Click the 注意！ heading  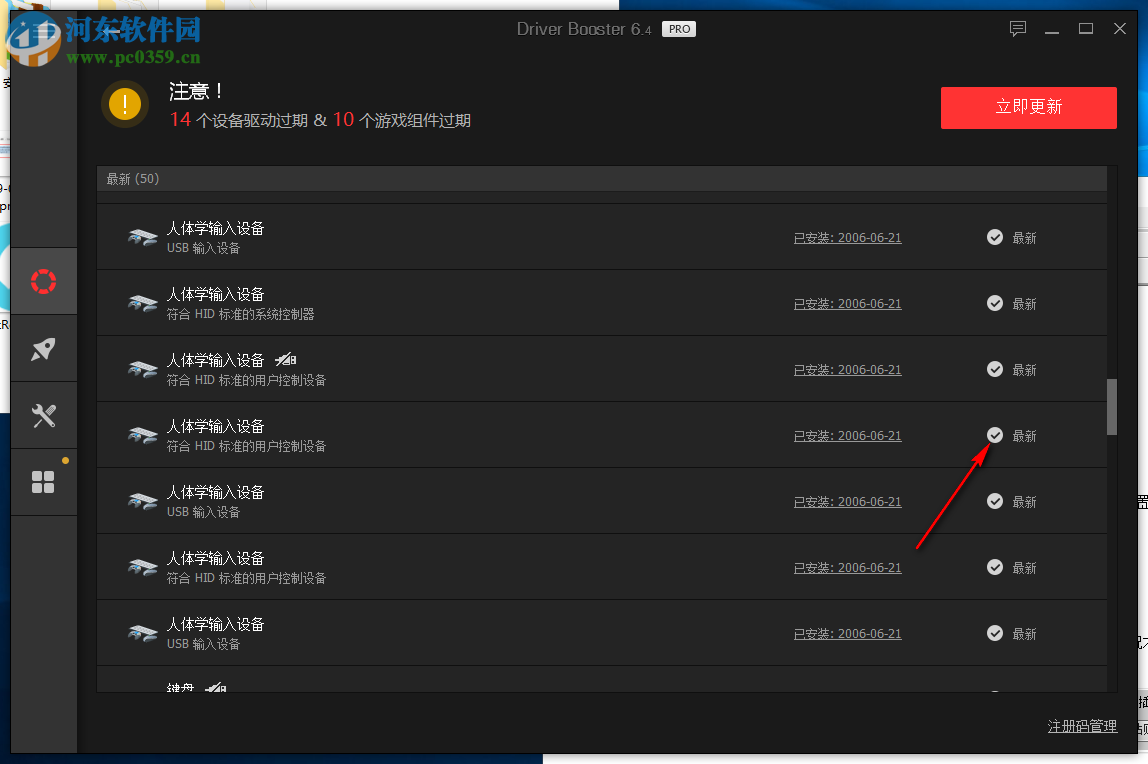point(197,91)
